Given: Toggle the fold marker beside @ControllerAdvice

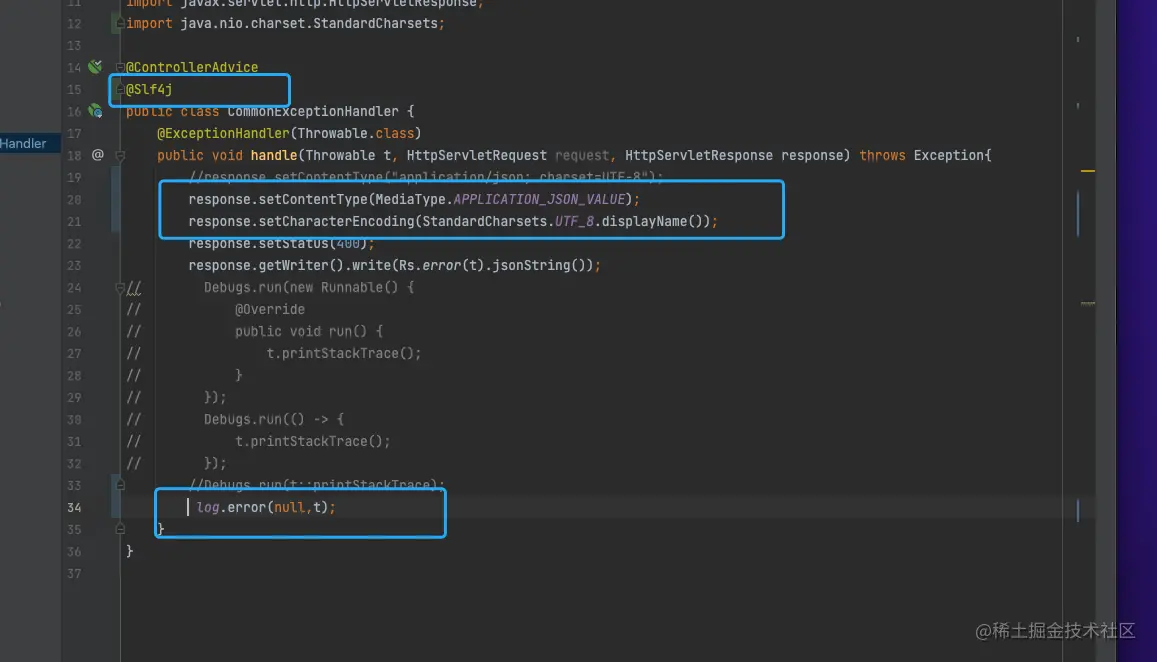Looking at the screenshot, I should coord(120,67).
